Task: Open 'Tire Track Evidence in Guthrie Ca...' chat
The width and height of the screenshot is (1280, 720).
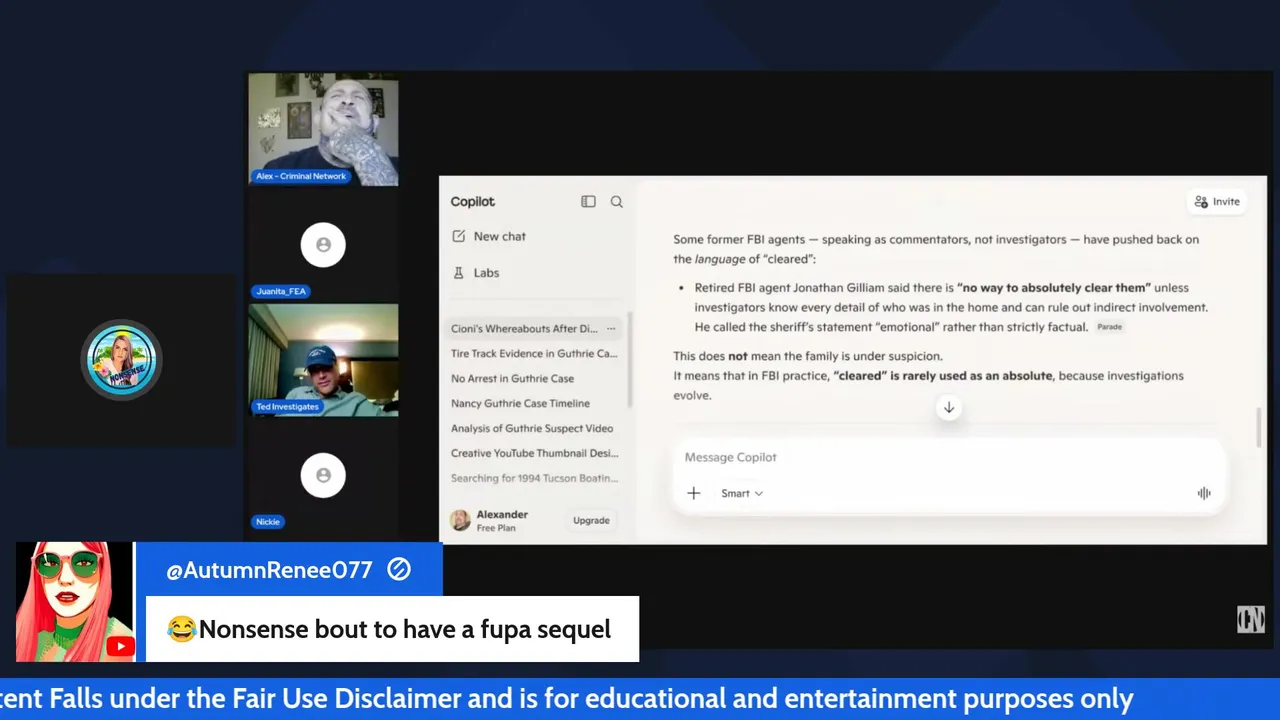Action: (x=534, y=353)
